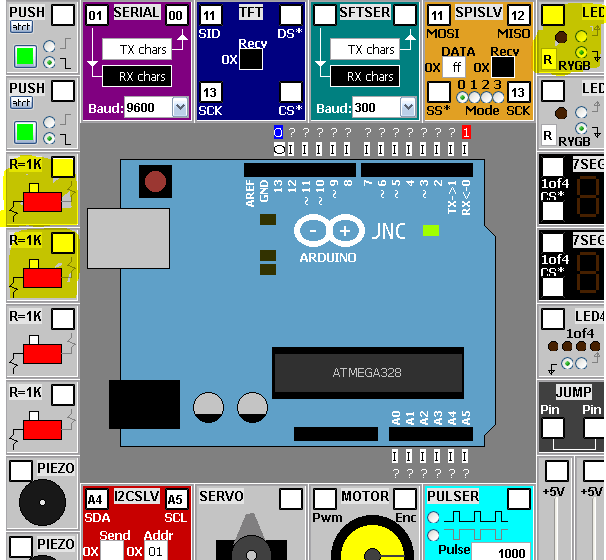Click the I2CSLV Addr field showing 01
Viewport: 606px width, 560px height.
tap(156, 551)
